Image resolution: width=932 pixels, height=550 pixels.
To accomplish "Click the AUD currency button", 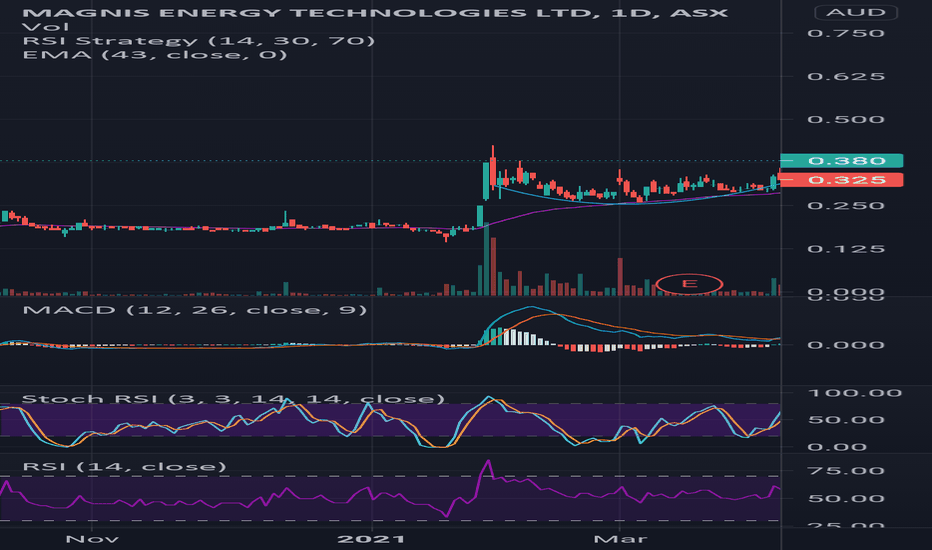I will point(855,12).
